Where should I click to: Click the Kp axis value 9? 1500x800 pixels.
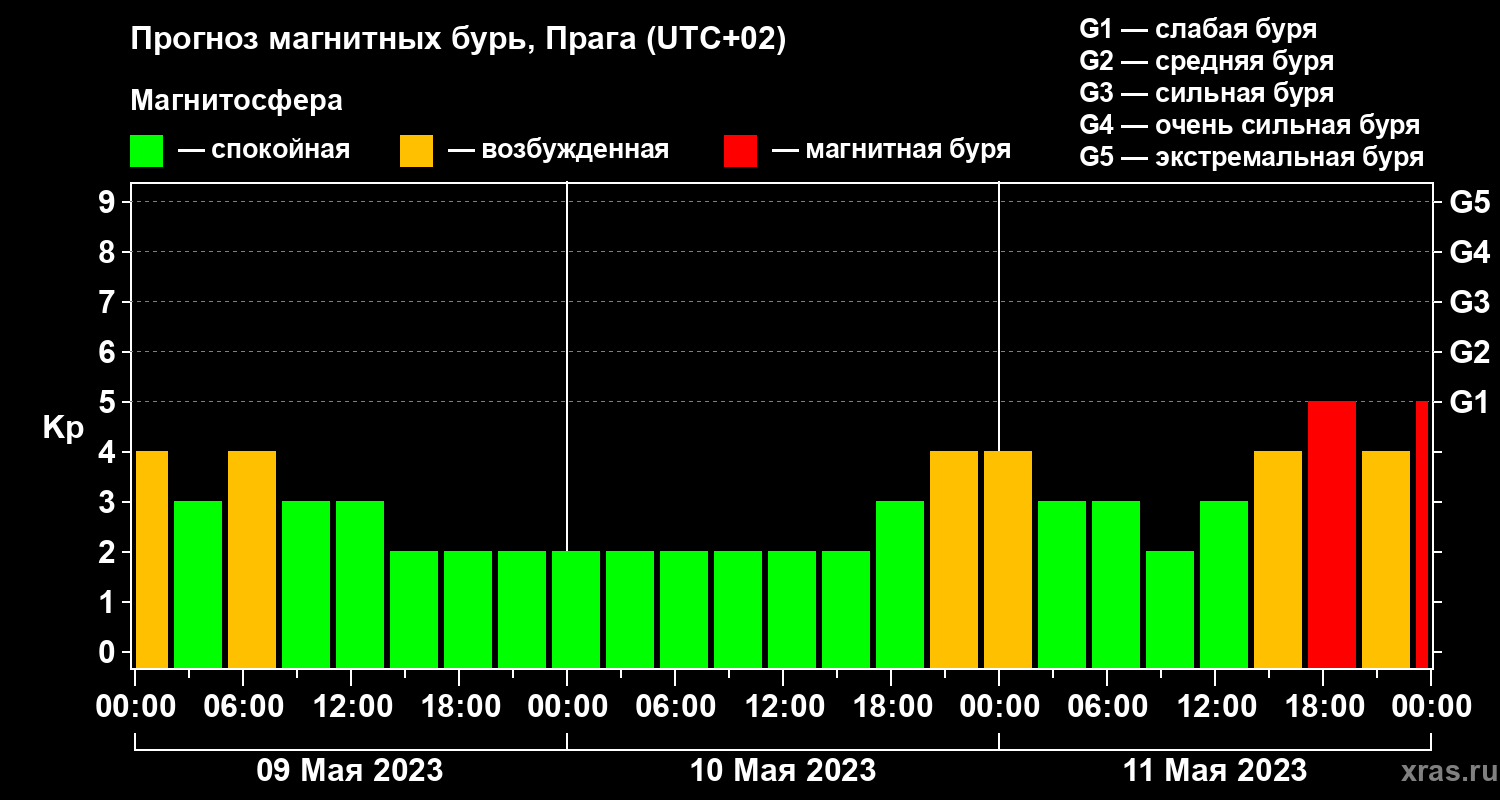click(x=109, y=202)
